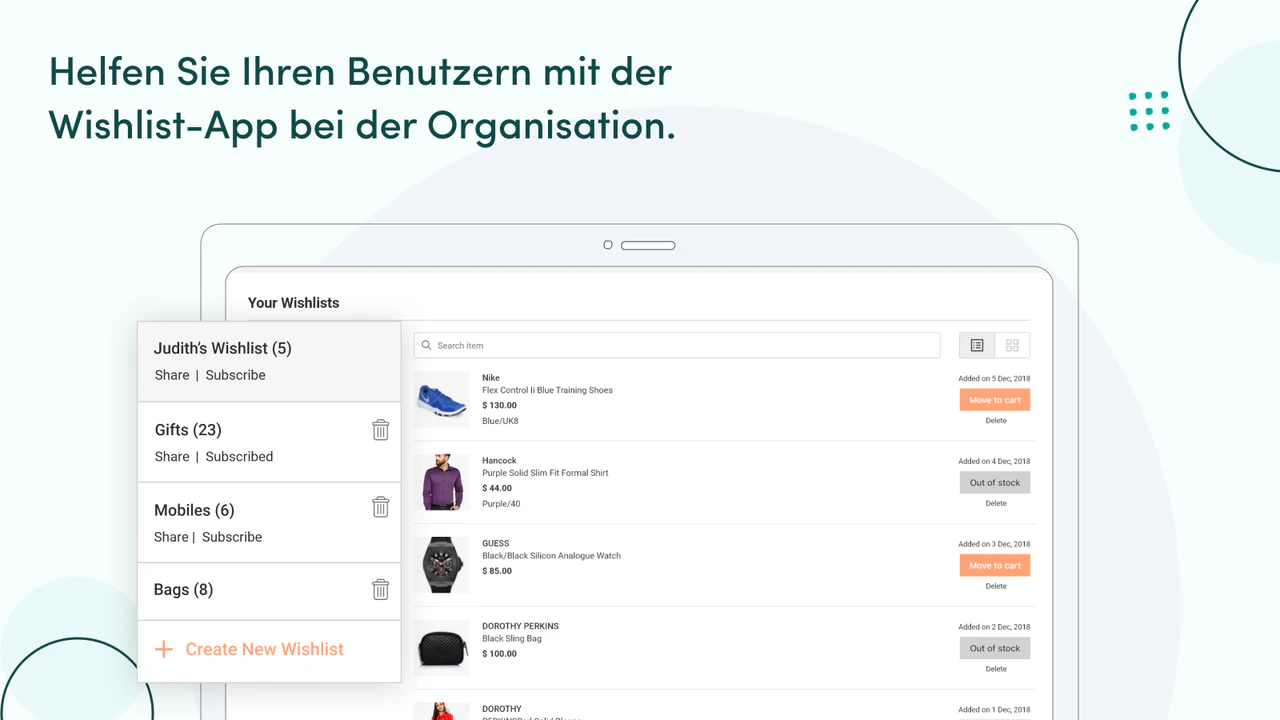Open the Hancock purple shirt thumbnail
The height and width of the screenshot is (720, 1280).
tap(441, 482)
